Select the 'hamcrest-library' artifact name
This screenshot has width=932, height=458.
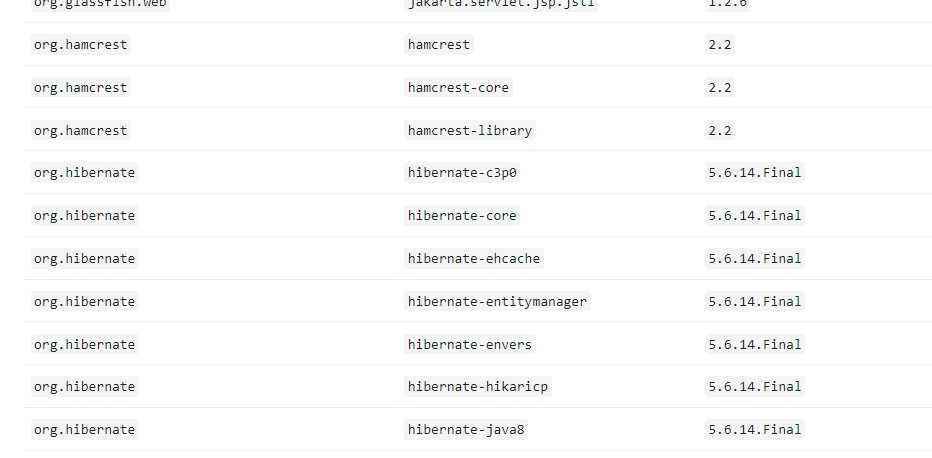coord(470,130)
